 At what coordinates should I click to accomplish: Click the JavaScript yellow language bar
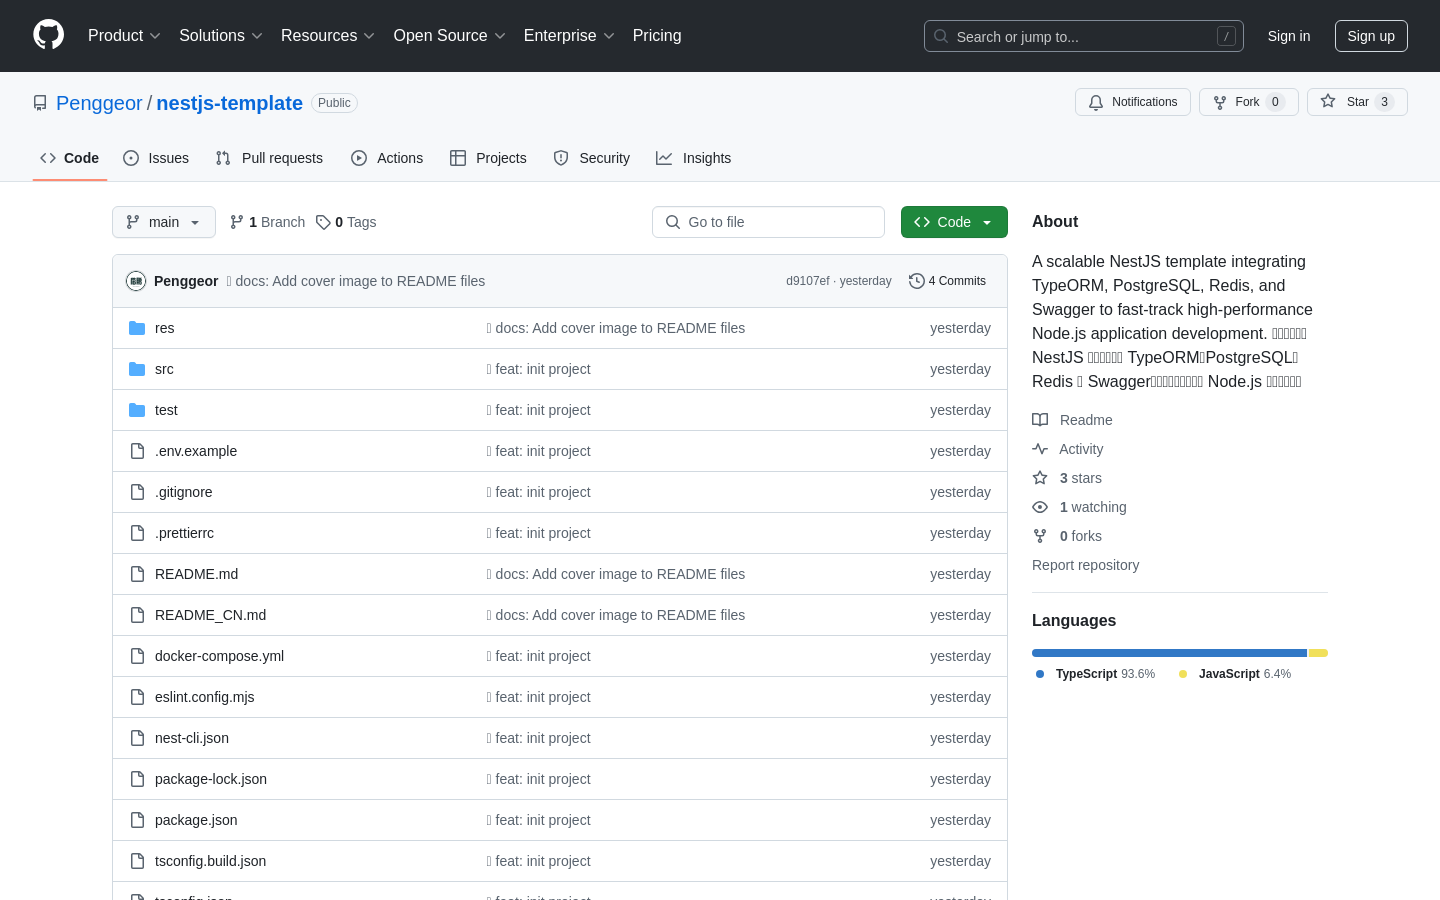pos(1318,653)
